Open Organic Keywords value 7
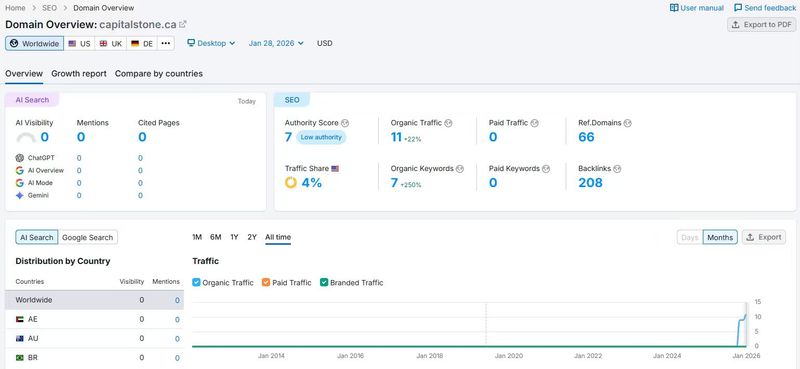The width and height of the screenshot is (800, 369). [394, 183]
